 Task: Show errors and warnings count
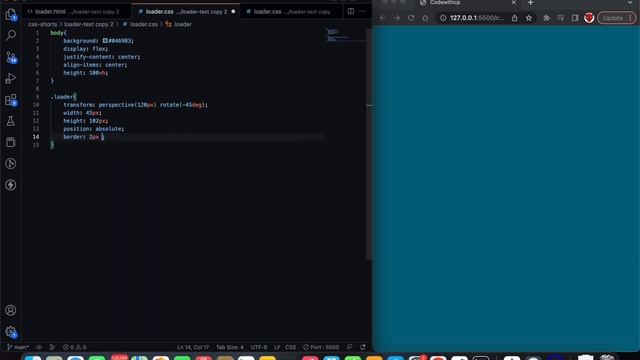74,347
